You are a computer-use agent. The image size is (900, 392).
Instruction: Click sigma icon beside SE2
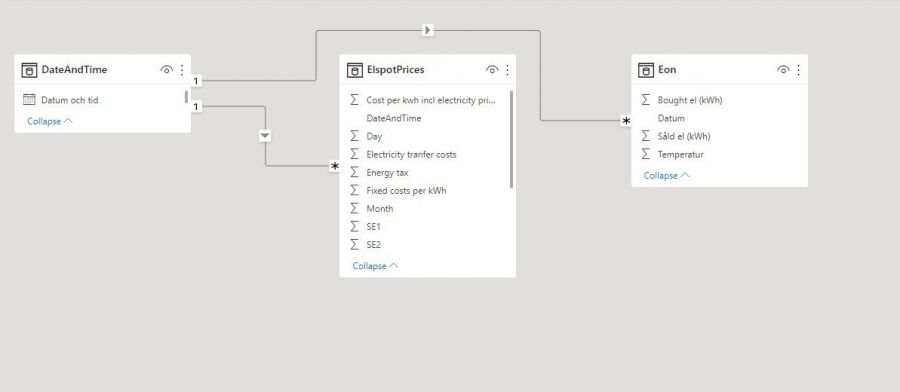[x=355, y=245]
